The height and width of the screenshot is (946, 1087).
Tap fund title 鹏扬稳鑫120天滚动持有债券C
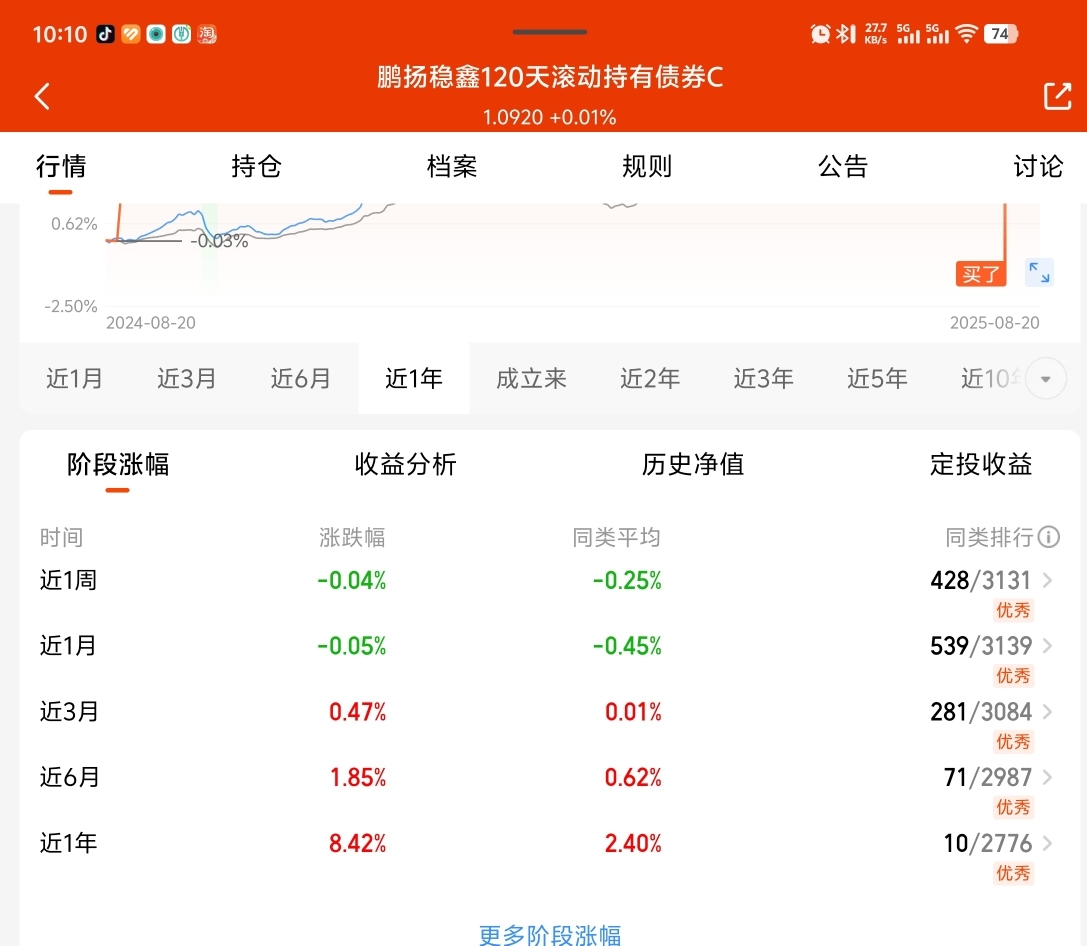[550, 77]
